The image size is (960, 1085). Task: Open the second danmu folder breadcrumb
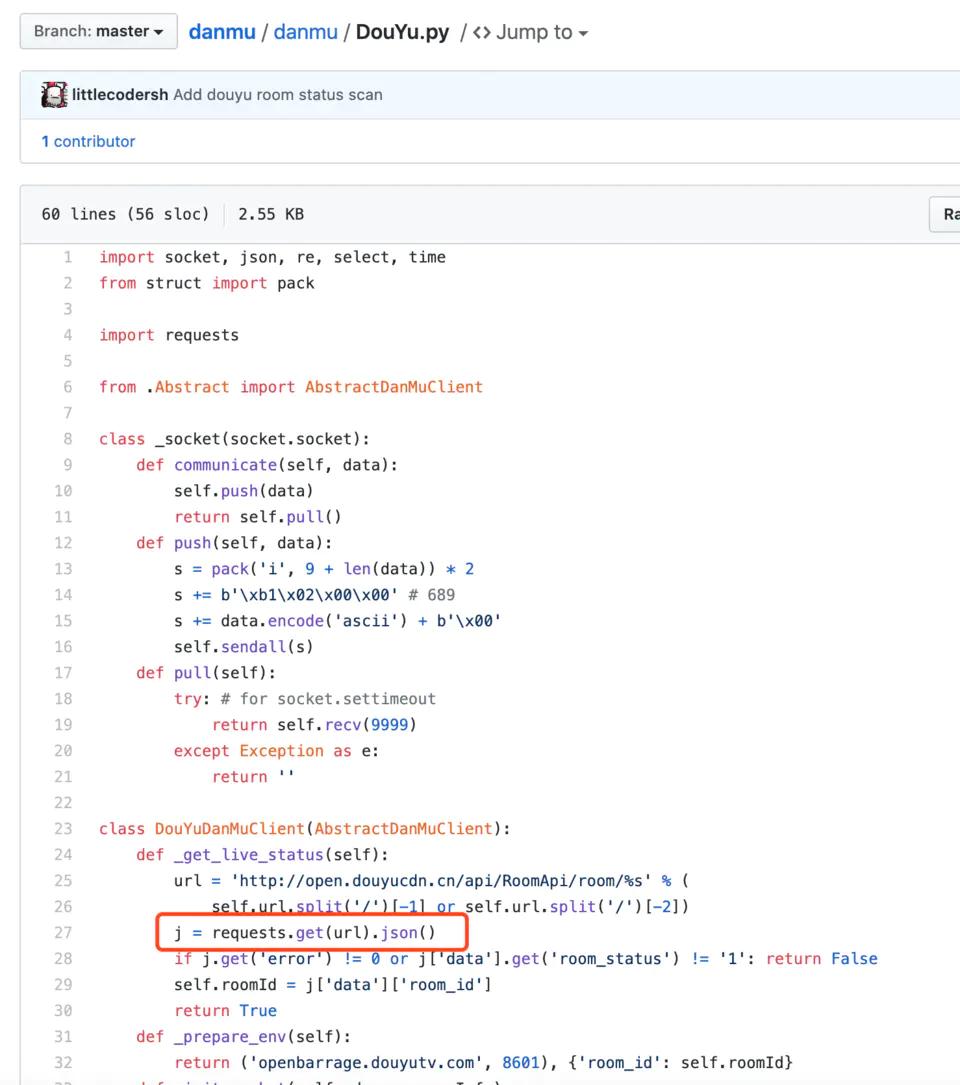tap(305, 32)
